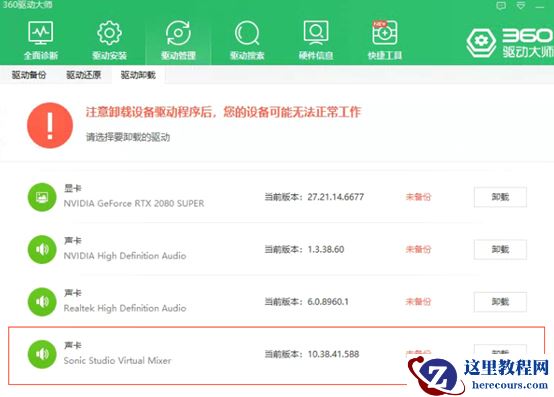554x397 pixels.
Task: Select NVIDIA High Definition Audio name
Action: [x=125, y=256]
